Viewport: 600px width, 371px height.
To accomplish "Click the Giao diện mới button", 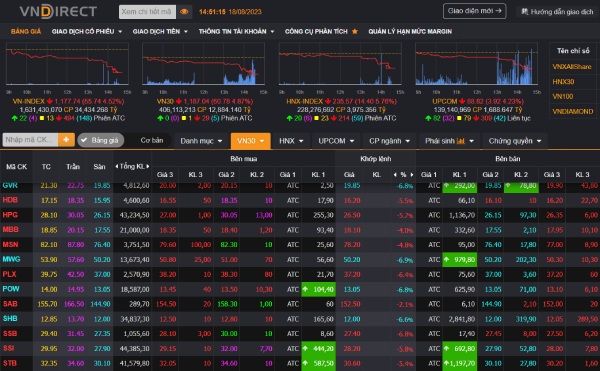I will [x=474, y=11].
